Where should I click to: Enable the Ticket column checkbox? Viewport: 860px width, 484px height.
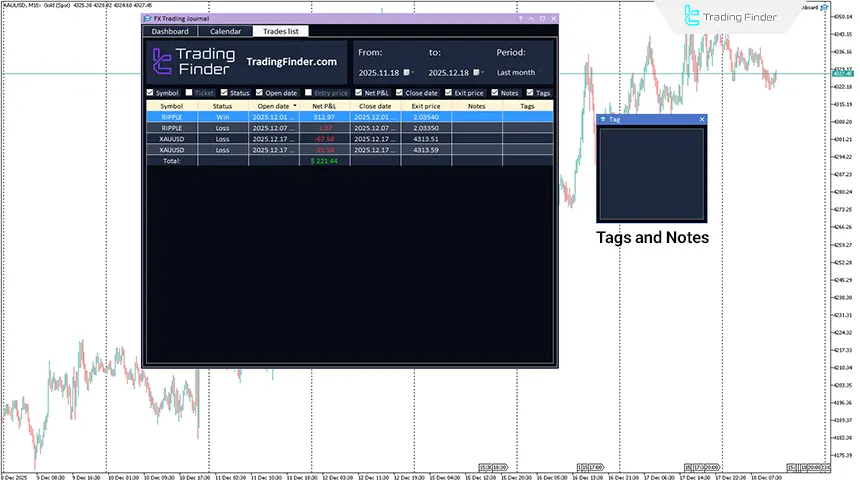click(x=188, y=93)
